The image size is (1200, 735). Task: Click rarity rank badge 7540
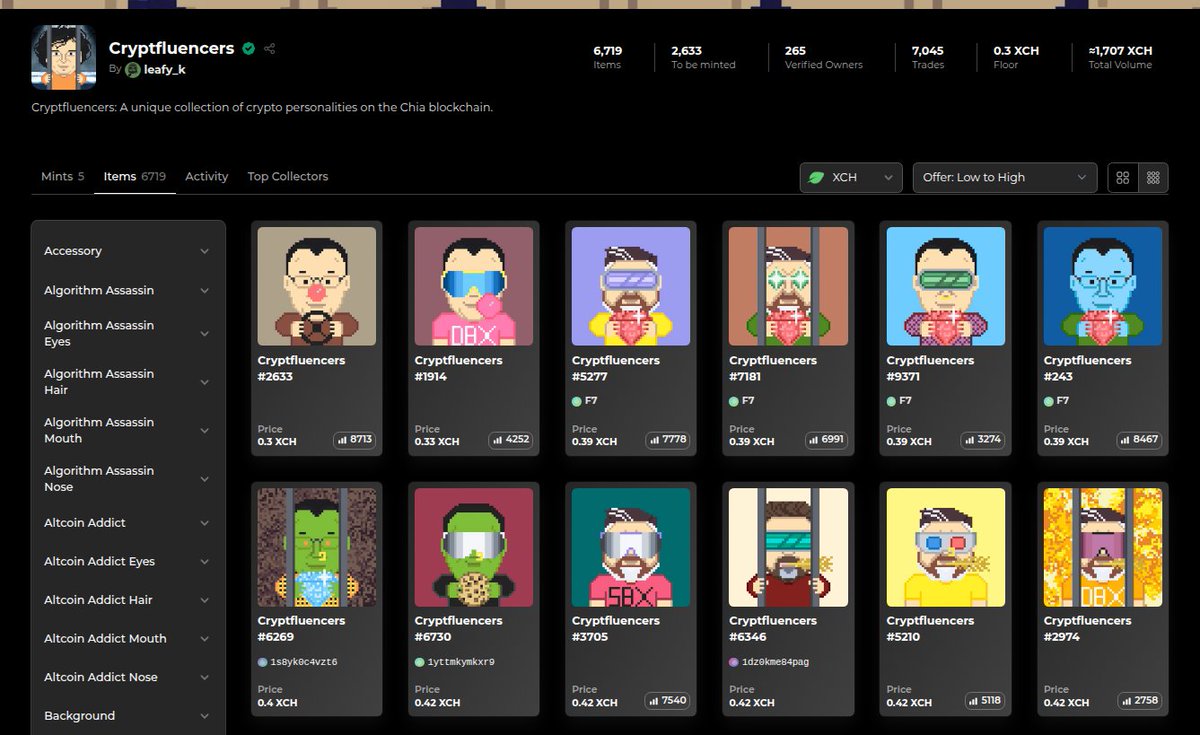[669, 700]
